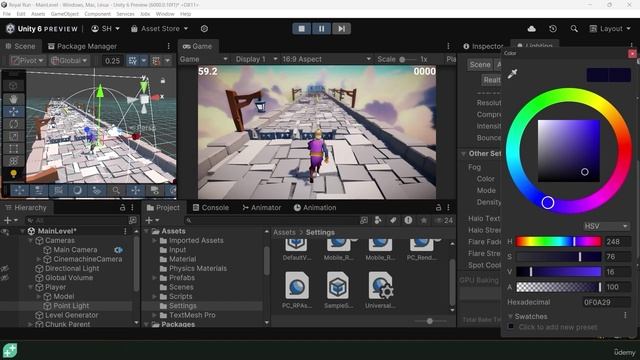
Task: Open the Swatches options menu
Action: coord(625,316)
